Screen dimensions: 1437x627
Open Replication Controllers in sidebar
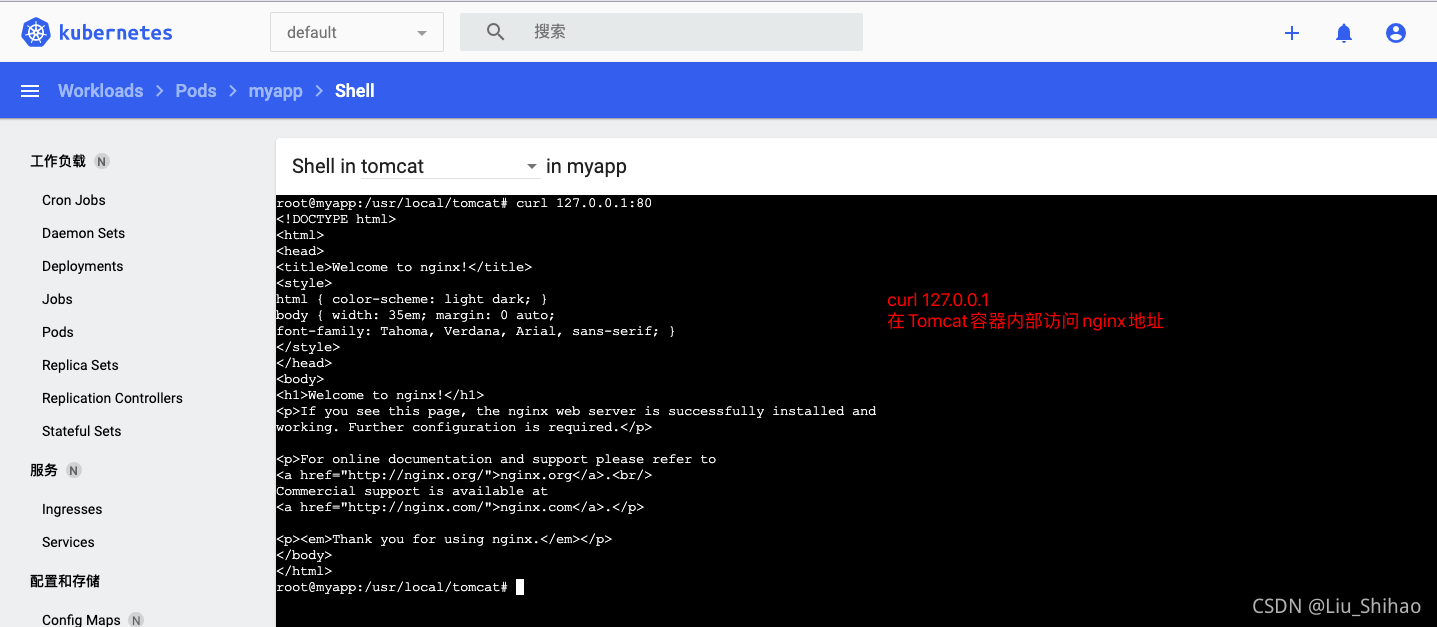(x=112, y=398)
